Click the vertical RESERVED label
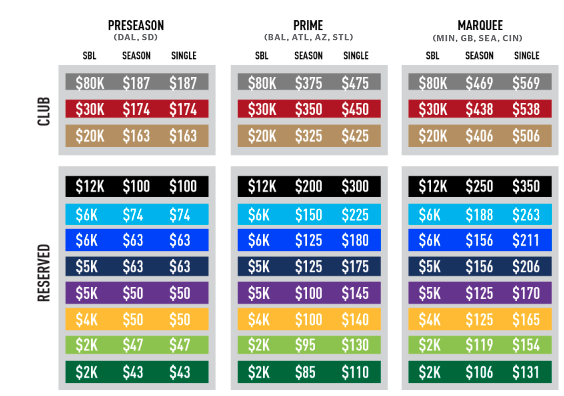The image size is (564, 396). point(44,273)
